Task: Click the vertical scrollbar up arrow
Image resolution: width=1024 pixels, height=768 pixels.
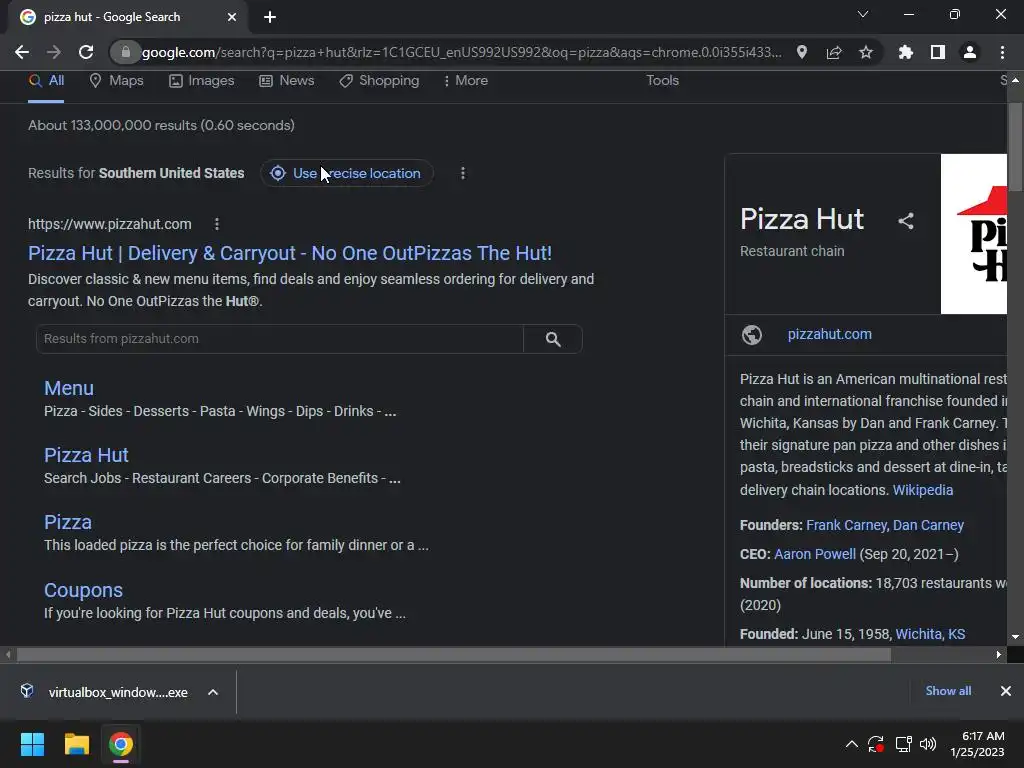Action: tap(1015, 80)
